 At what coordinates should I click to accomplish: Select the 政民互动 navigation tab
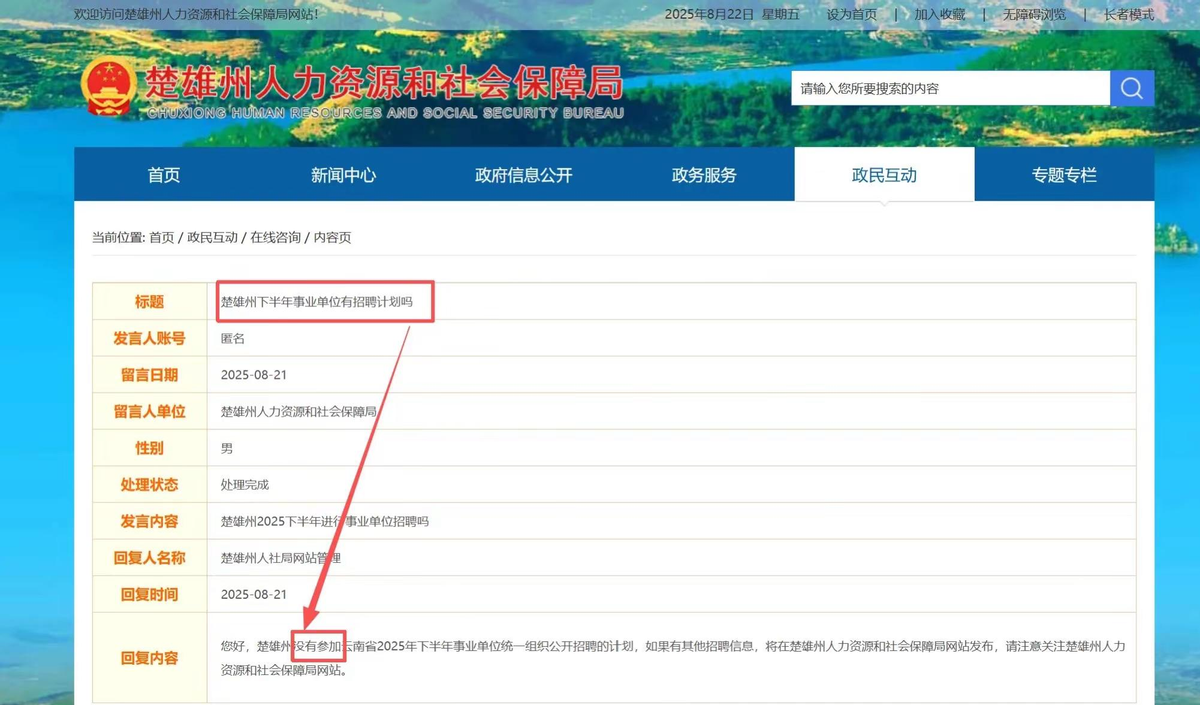(x=884, y=175)
